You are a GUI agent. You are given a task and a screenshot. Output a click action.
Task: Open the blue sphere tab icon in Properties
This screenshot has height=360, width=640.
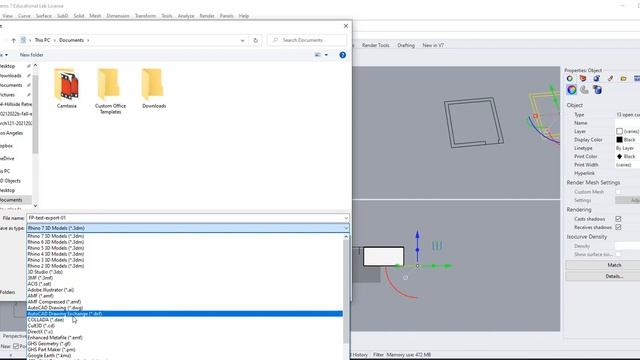(x=596, y=78)
